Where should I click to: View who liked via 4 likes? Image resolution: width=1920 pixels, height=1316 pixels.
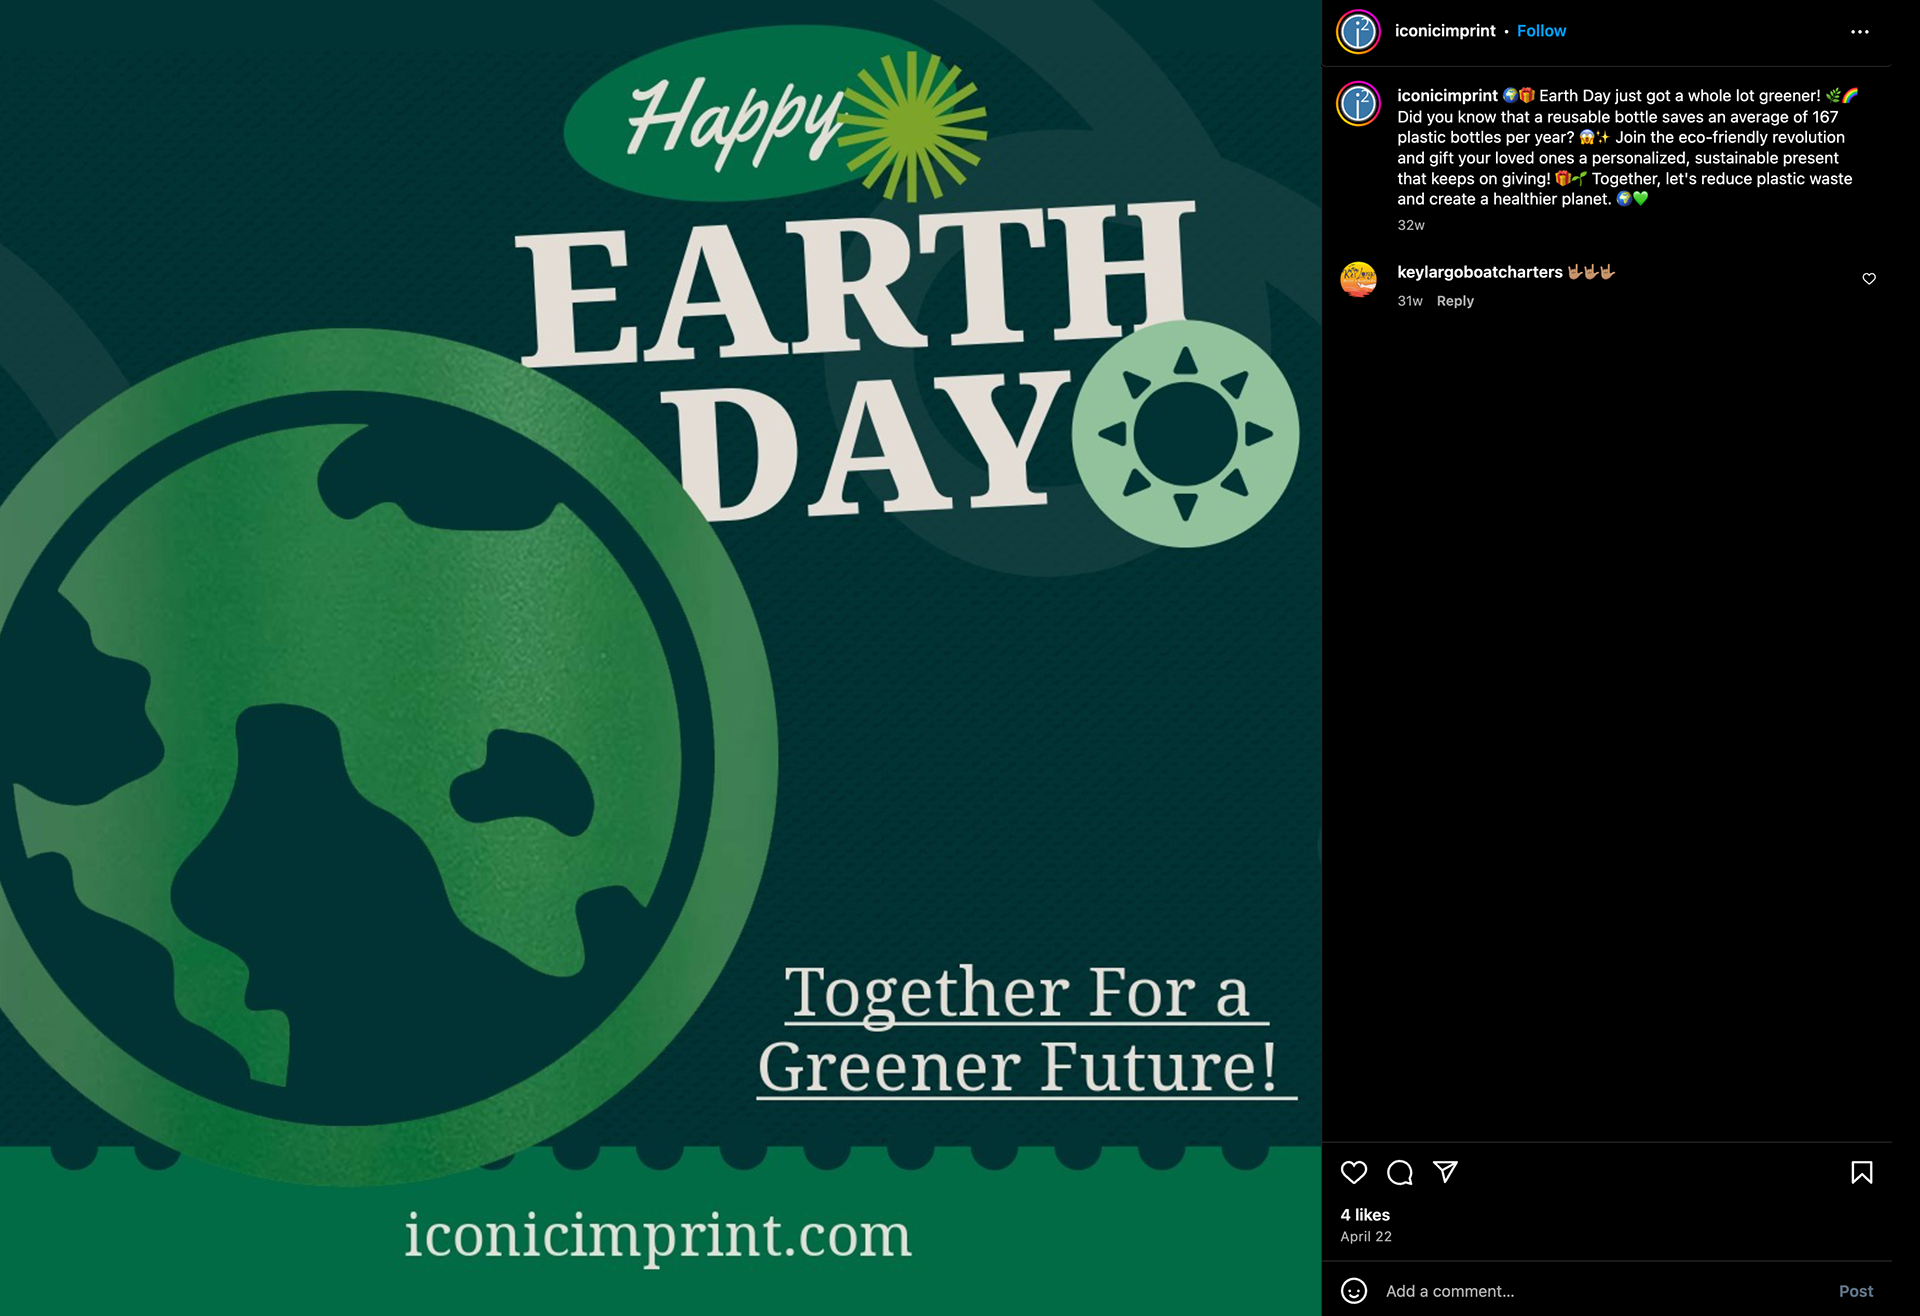(x=1365, y=1215)
